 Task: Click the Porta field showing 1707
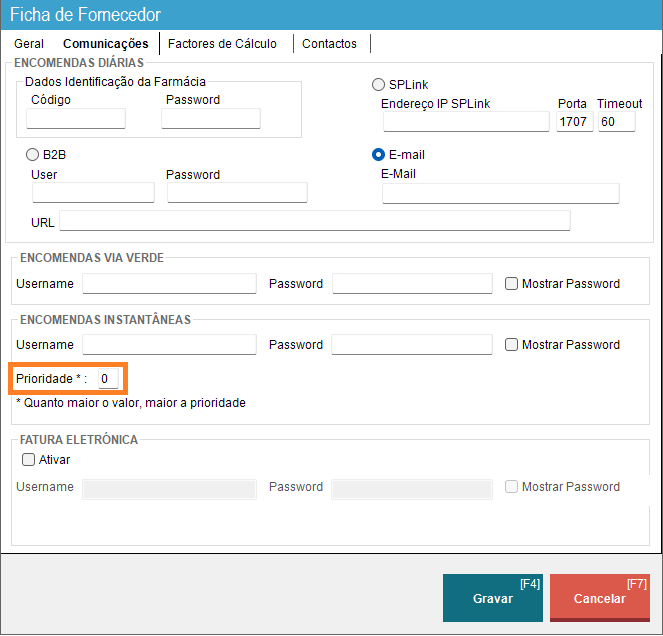575,122
